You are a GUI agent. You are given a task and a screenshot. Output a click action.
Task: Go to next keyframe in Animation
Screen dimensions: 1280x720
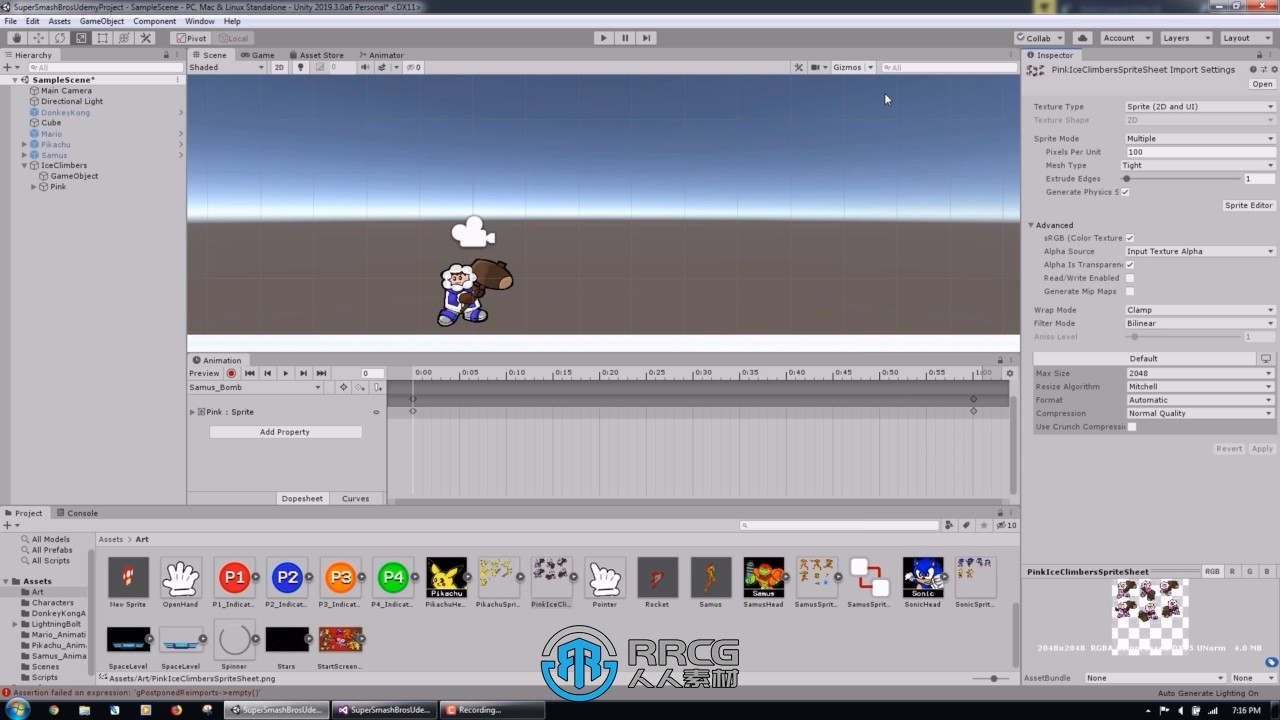[x=303, y=373]
